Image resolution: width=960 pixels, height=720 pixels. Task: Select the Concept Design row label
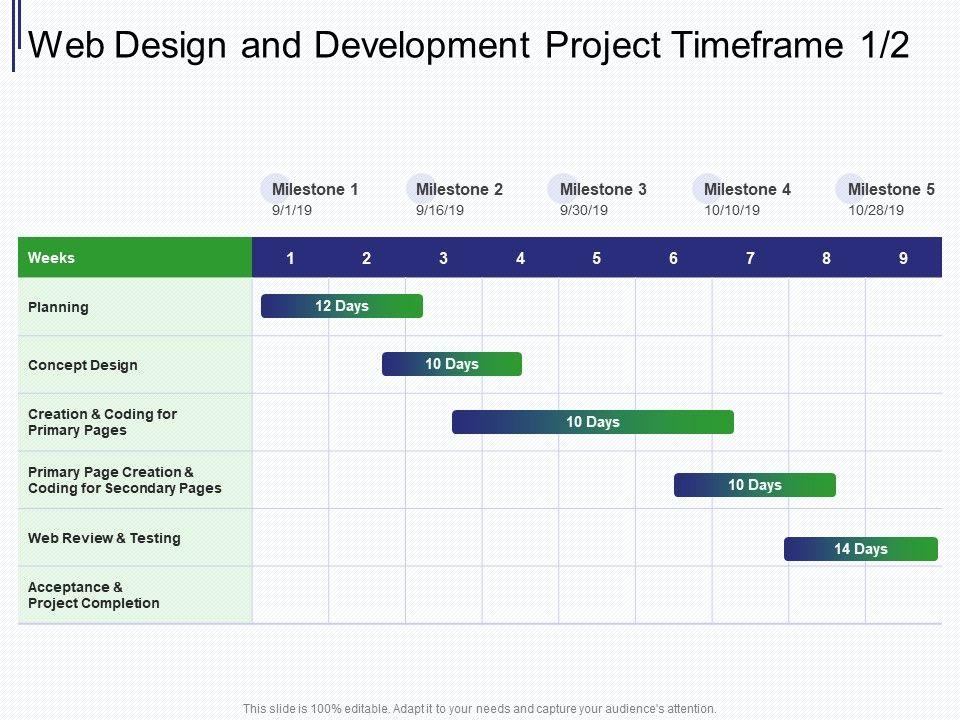(x=83, y=365)
